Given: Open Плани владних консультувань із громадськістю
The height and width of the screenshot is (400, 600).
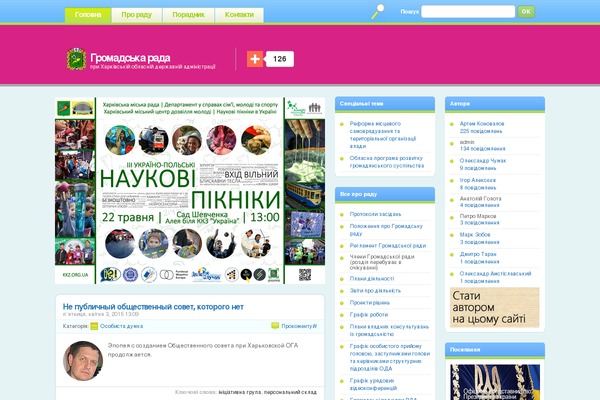Looking at the screenshot, I should coord(389,330).
